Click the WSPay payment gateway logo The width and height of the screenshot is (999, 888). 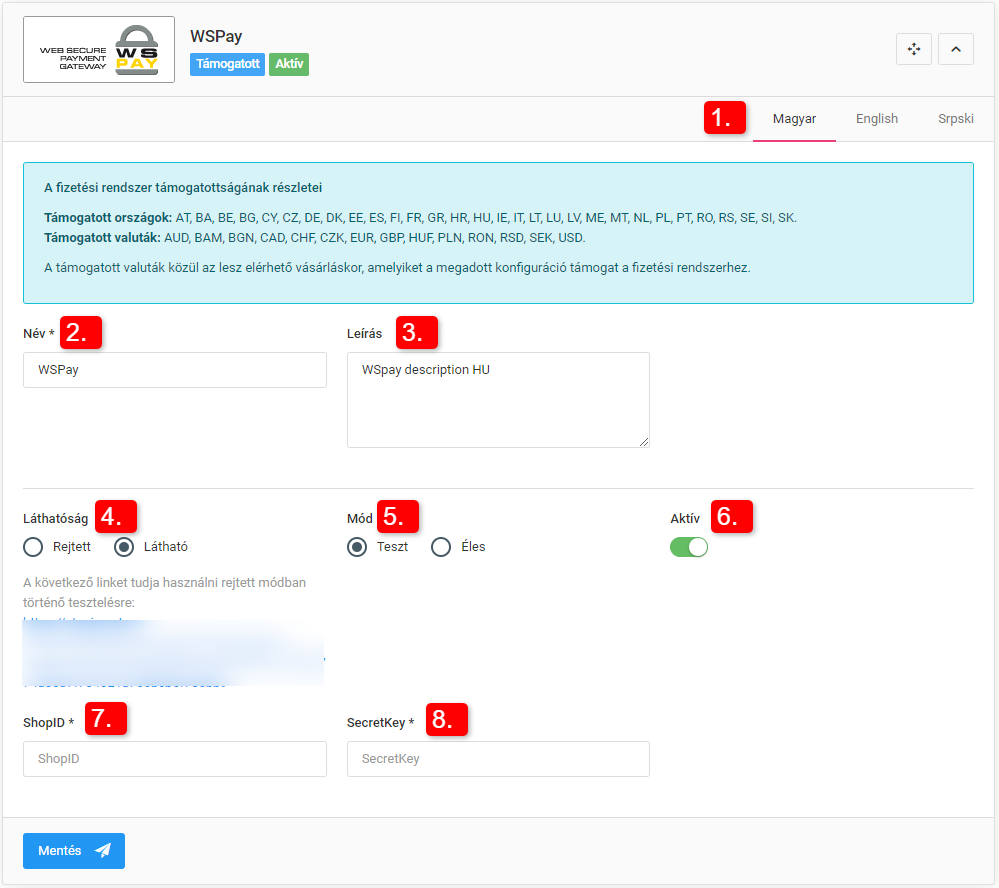coord(99,49)
